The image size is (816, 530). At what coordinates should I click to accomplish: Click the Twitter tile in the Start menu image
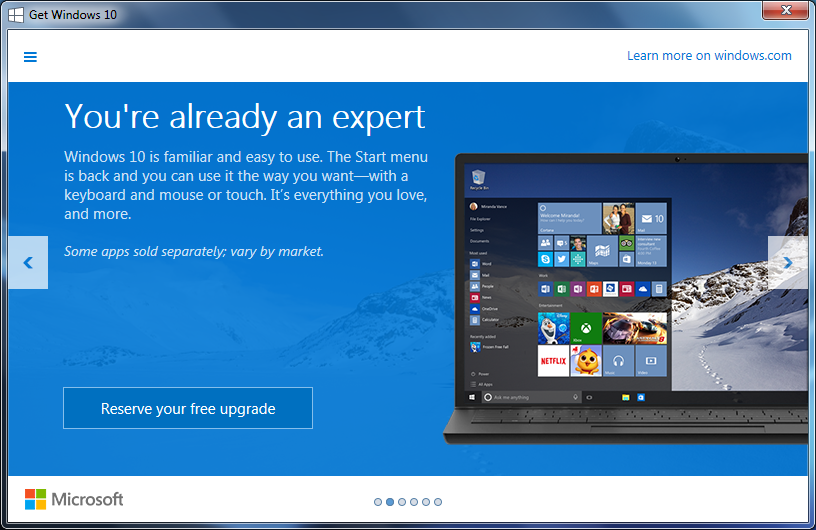point(562,260)
